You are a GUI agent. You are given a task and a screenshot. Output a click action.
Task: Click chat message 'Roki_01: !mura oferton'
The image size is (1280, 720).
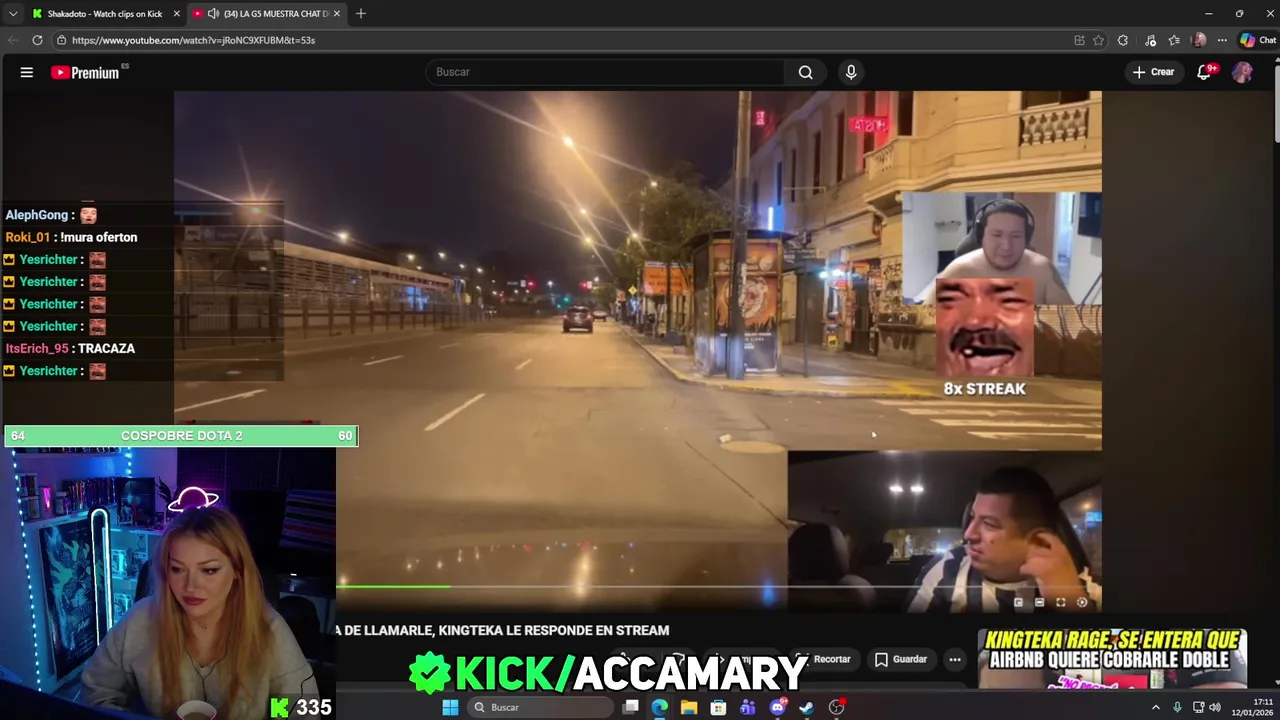click(71, 237)
